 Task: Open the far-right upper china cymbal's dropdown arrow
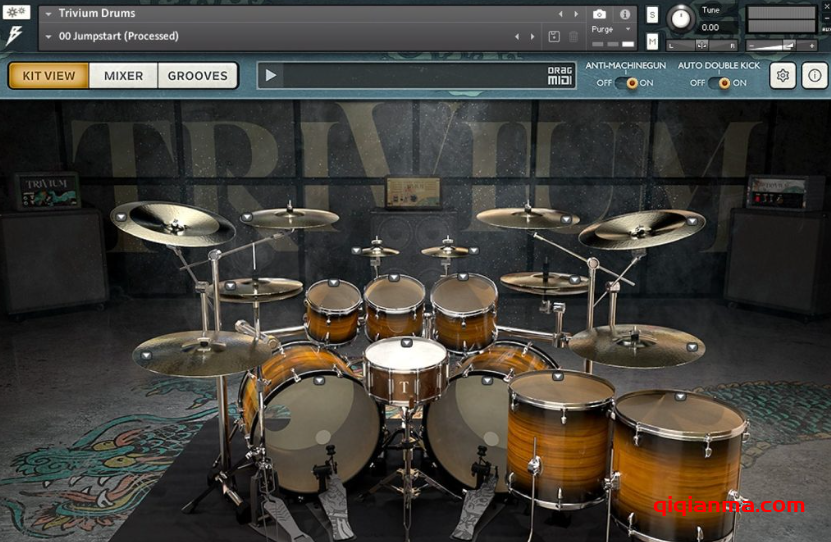(692, 221)
